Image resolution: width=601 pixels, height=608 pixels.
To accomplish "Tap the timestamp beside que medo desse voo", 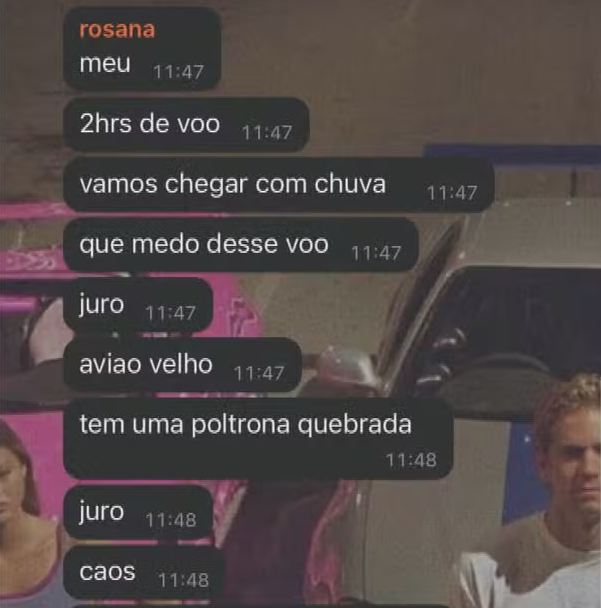I will pyautogui.click(x=376, y=253).
